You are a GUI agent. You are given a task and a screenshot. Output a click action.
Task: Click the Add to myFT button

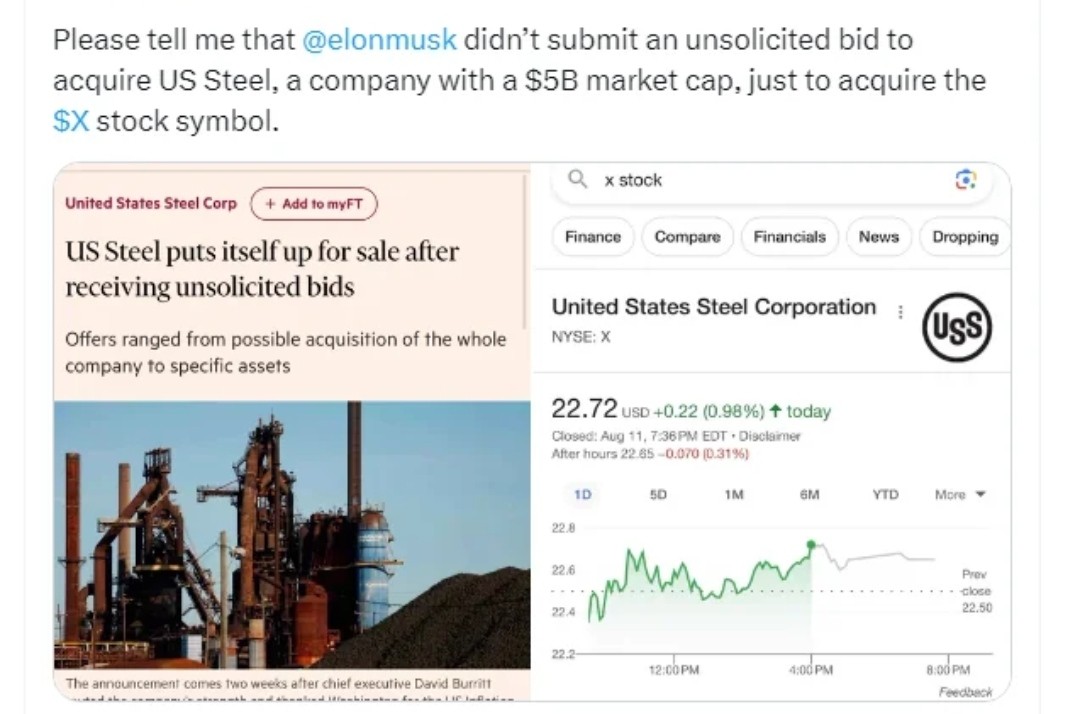click(x=314, y=204)
